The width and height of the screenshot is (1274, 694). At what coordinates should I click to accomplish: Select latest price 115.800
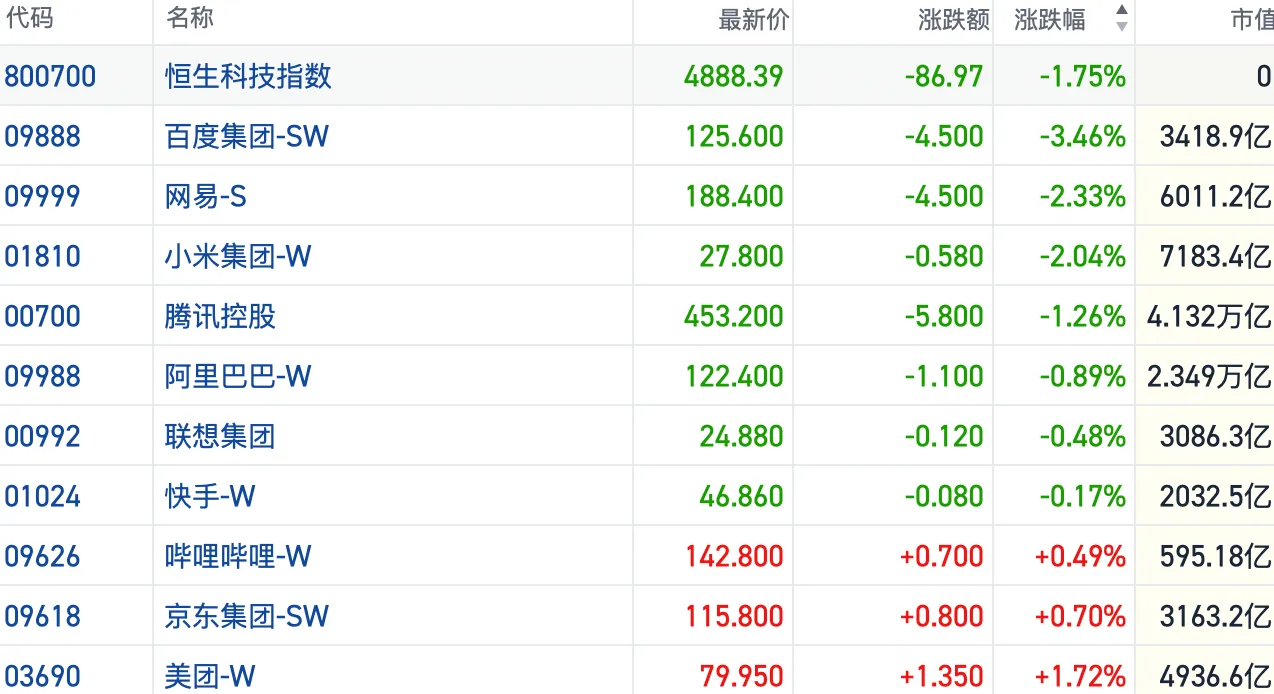pyautogui.click(x=734, y=616)
